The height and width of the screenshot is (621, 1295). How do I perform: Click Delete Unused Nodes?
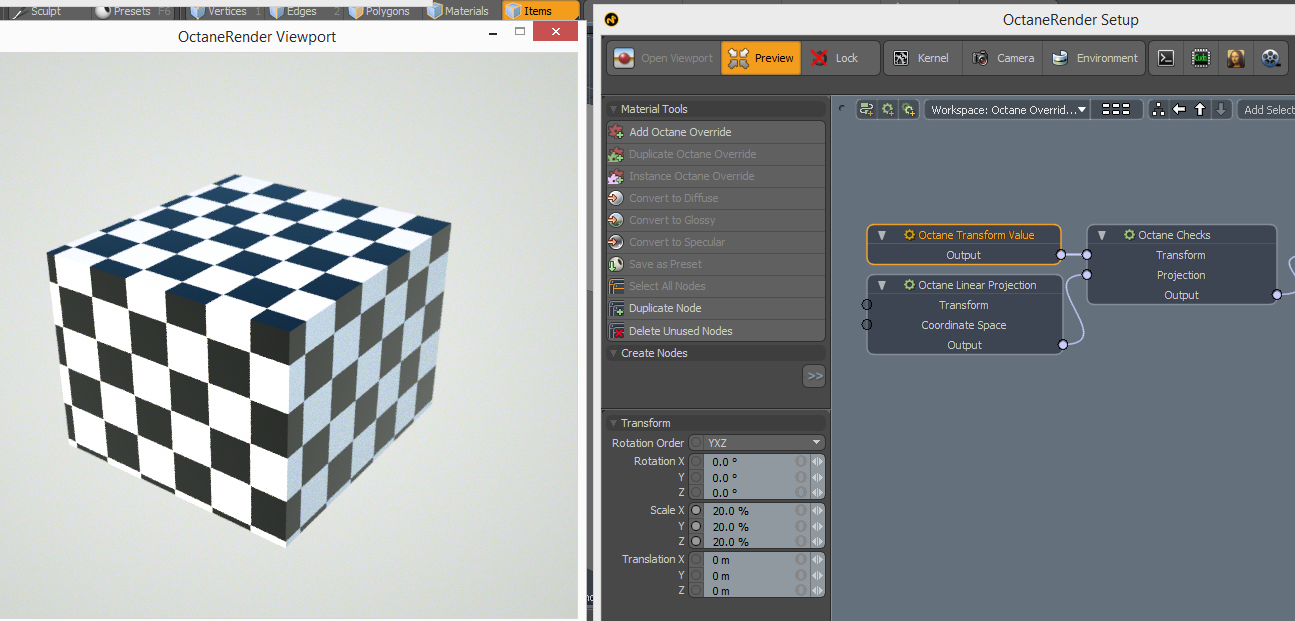coord(716,331)
